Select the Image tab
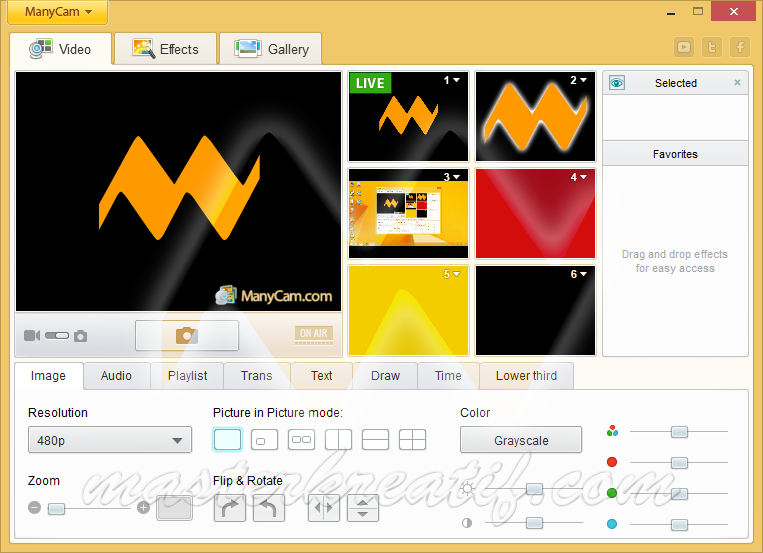 (48, 376)
